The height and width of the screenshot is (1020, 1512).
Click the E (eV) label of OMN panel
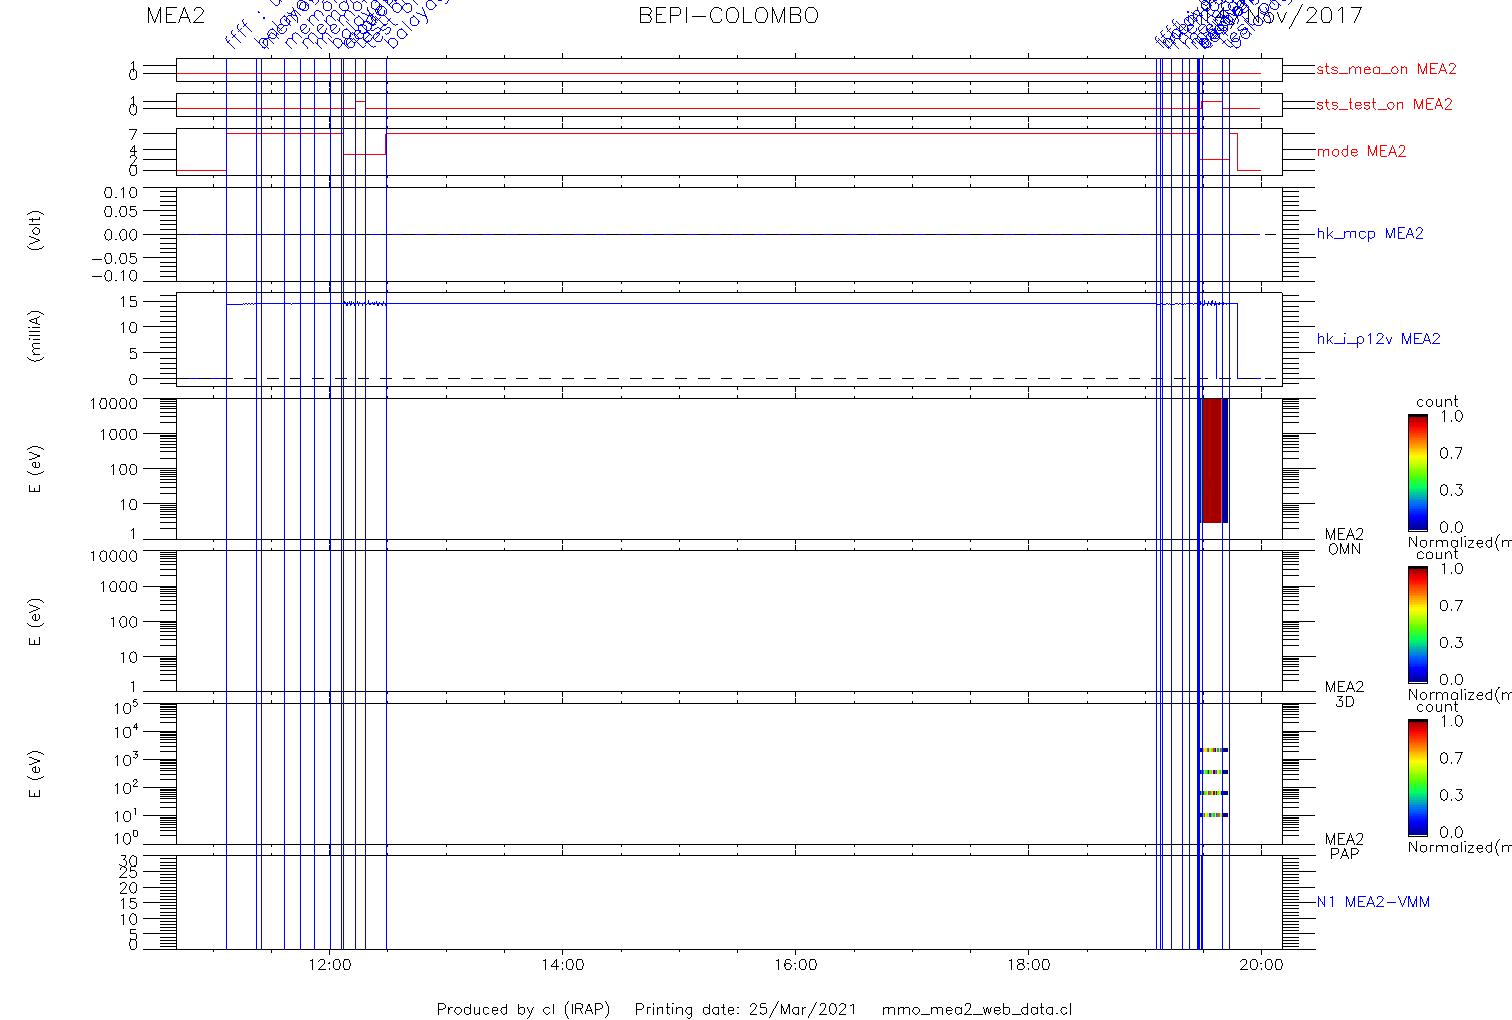[36, 468]
